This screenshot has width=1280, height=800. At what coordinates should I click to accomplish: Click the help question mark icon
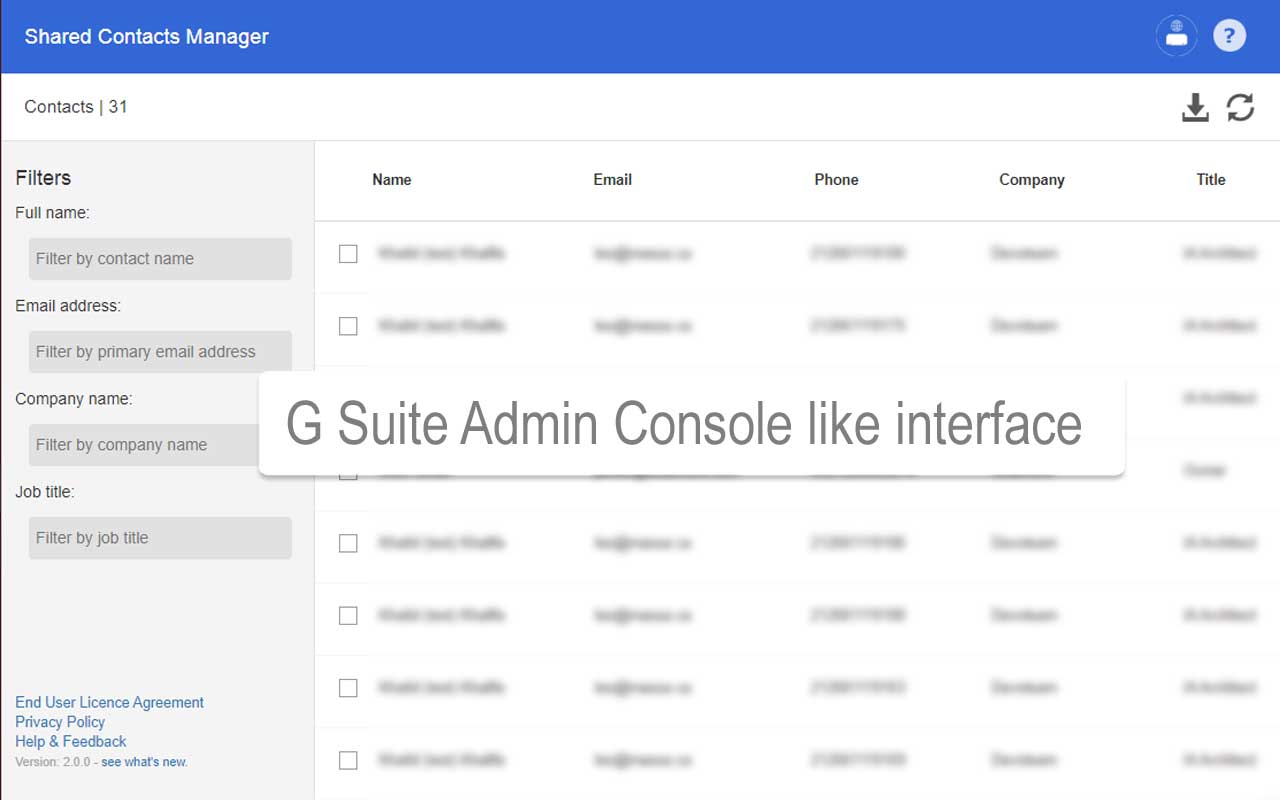click(1230, 36)
